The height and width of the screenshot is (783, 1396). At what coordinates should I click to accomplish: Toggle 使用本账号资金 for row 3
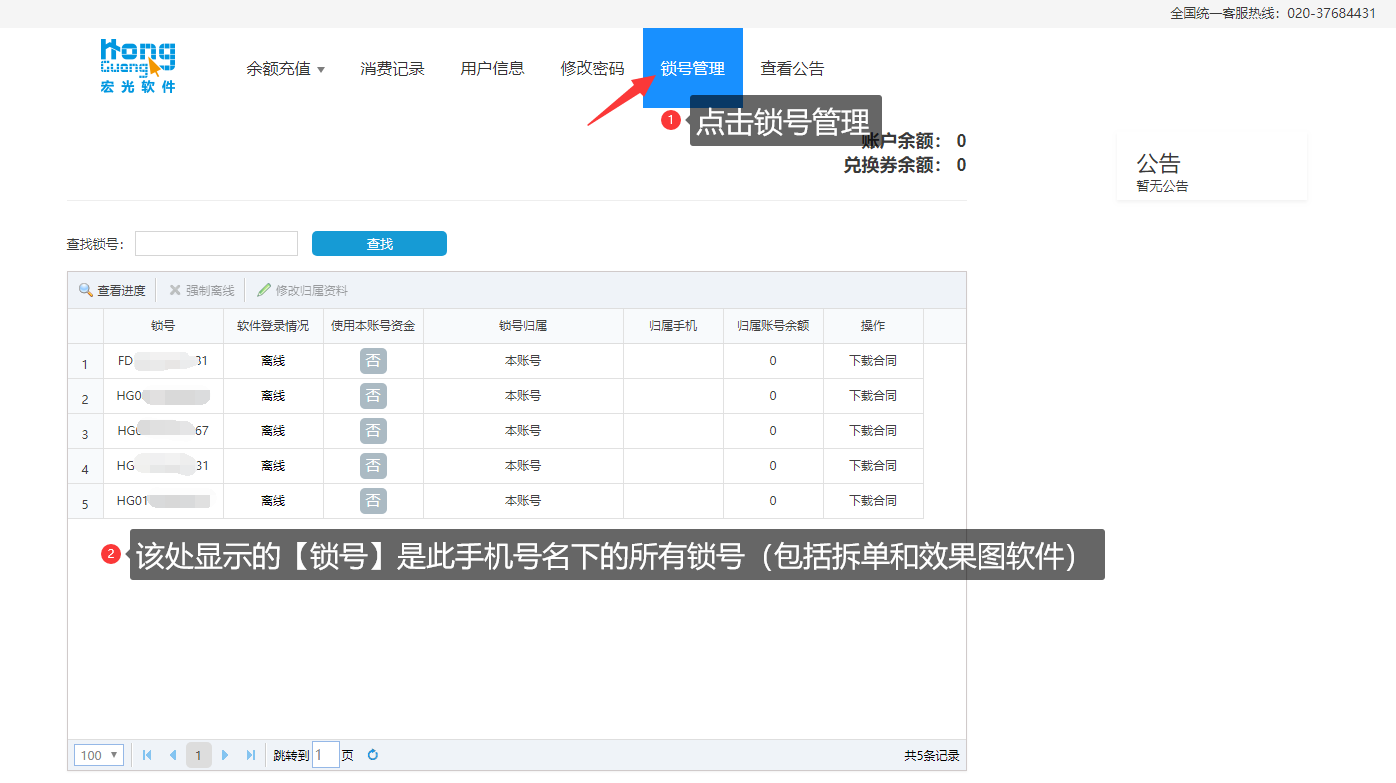[x=373, y=431]
